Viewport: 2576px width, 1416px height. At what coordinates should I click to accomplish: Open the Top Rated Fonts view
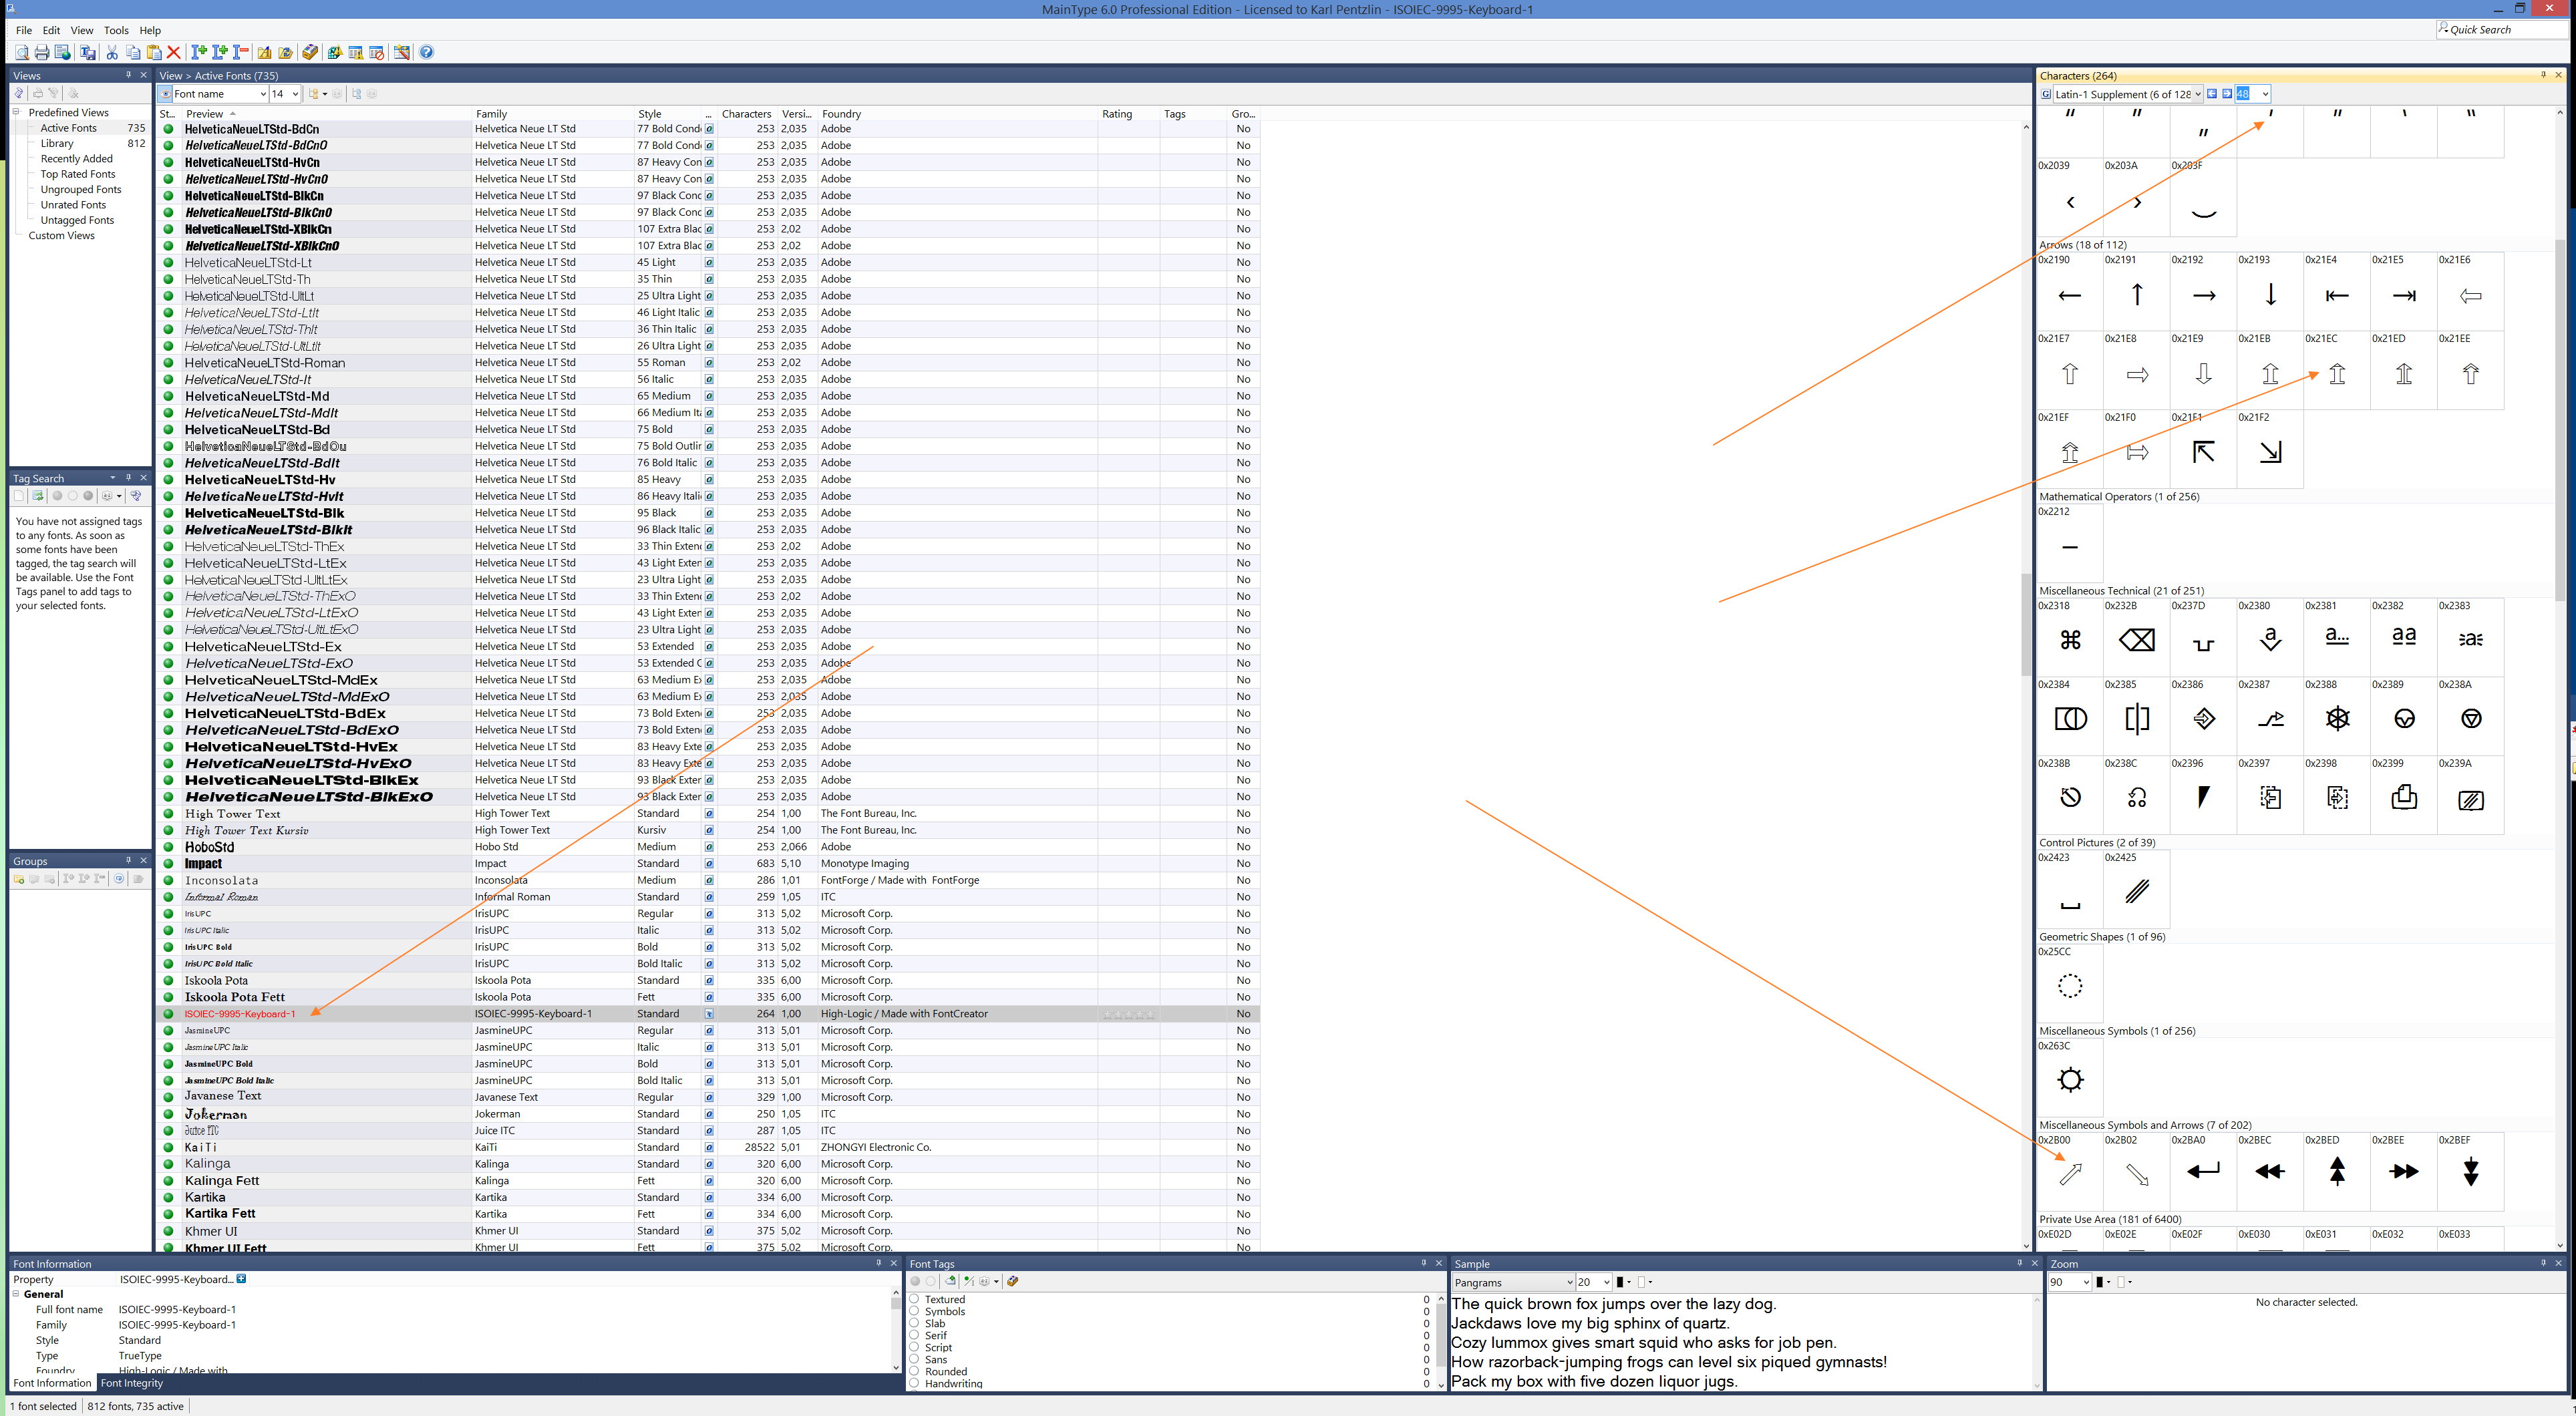78,174
